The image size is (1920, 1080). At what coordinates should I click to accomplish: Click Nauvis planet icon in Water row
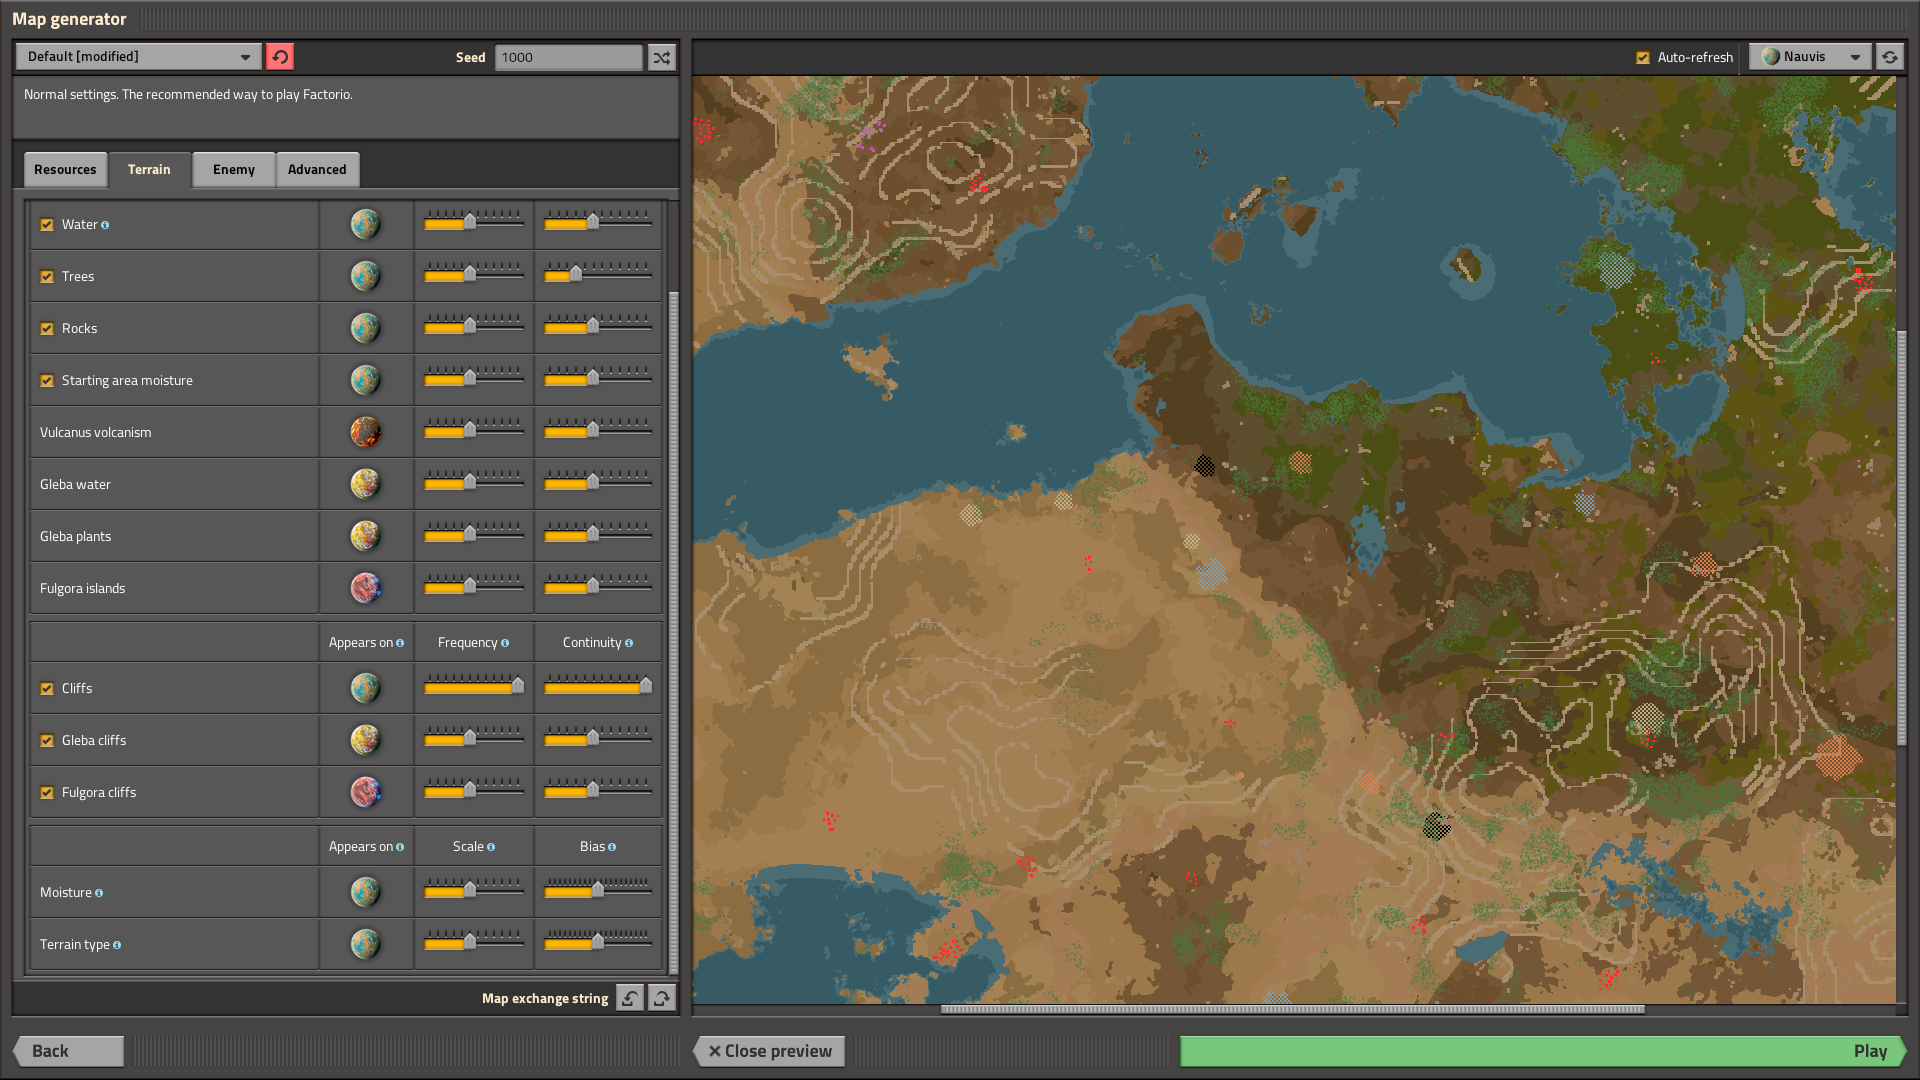click(x=365, y=224)
